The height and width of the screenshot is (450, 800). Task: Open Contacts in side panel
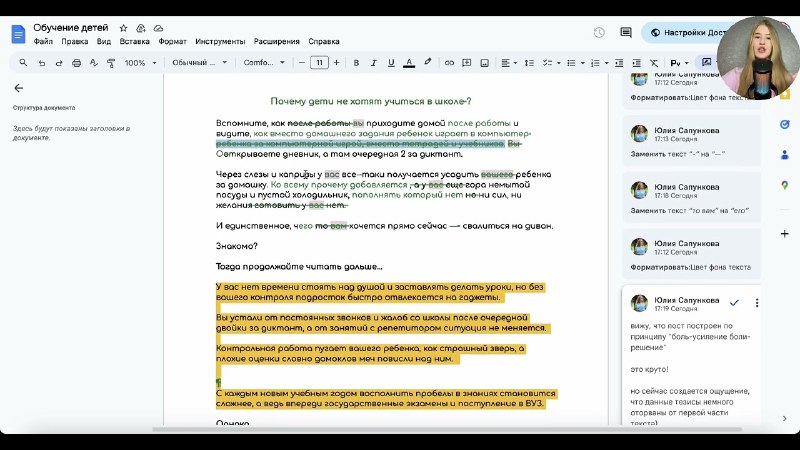pos(785,155)
